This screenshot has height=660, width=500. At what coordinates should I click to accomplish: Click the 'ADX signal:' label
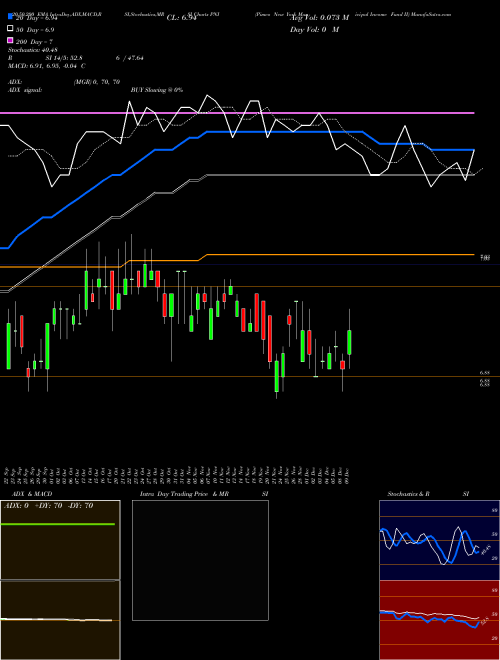click(x=25, y=90)
